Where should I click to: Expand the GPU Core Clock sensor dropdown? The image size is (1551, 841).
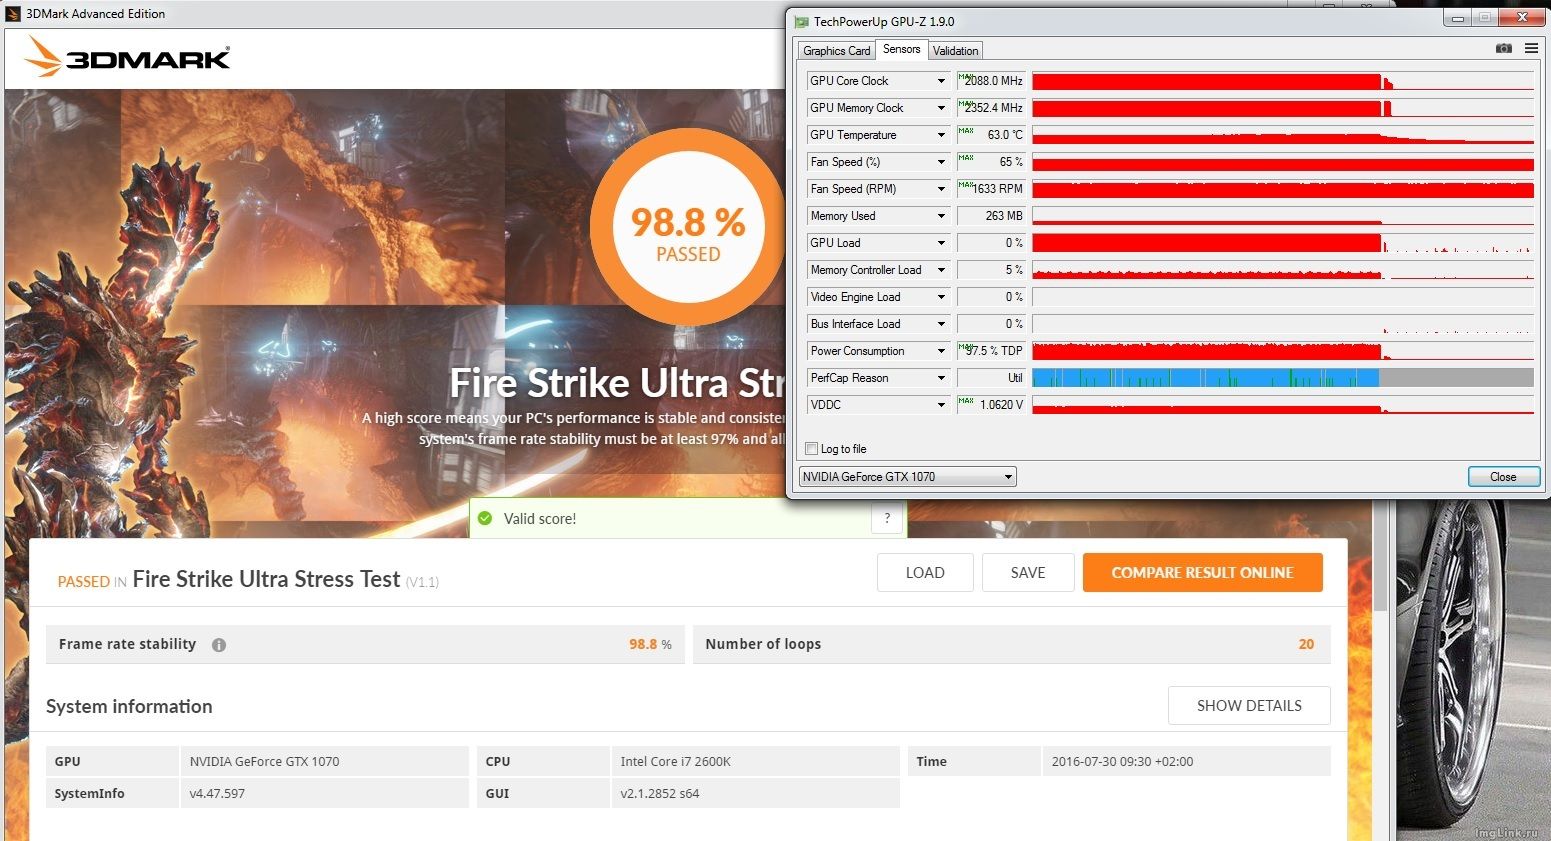coord(940,81)
